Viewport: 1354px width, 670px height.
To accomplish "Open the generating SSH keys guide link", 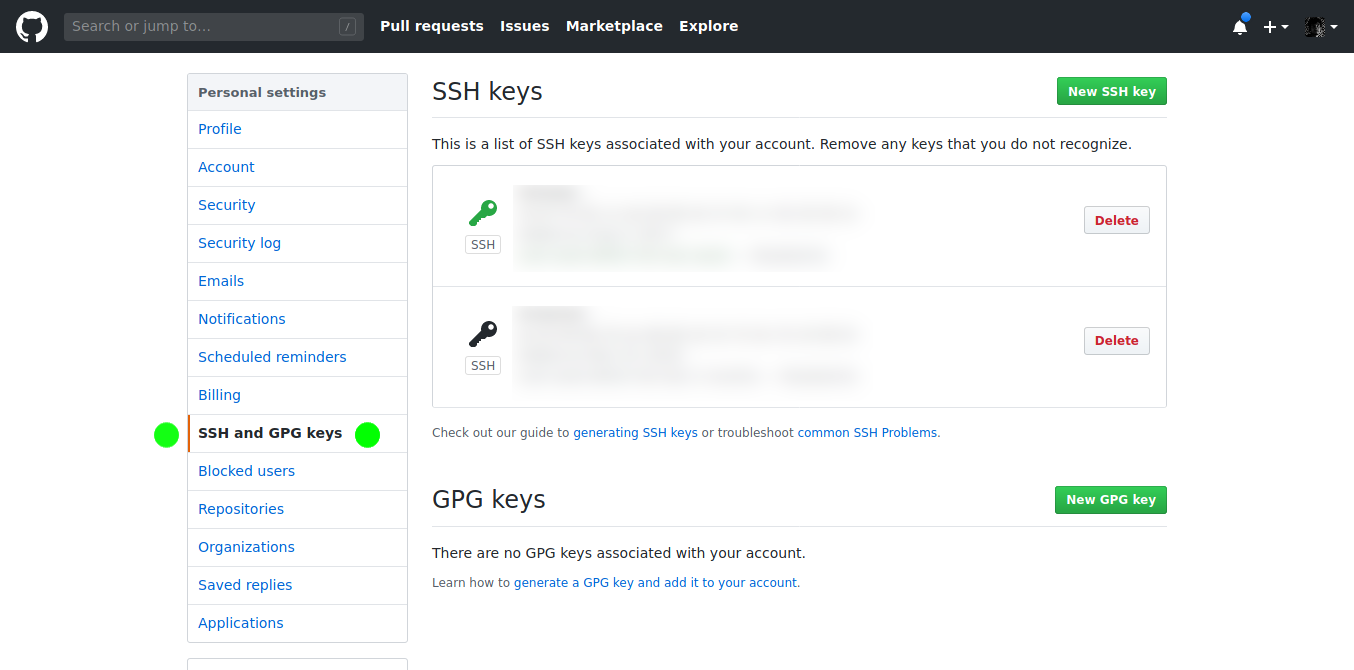I will tap(635, 433).
